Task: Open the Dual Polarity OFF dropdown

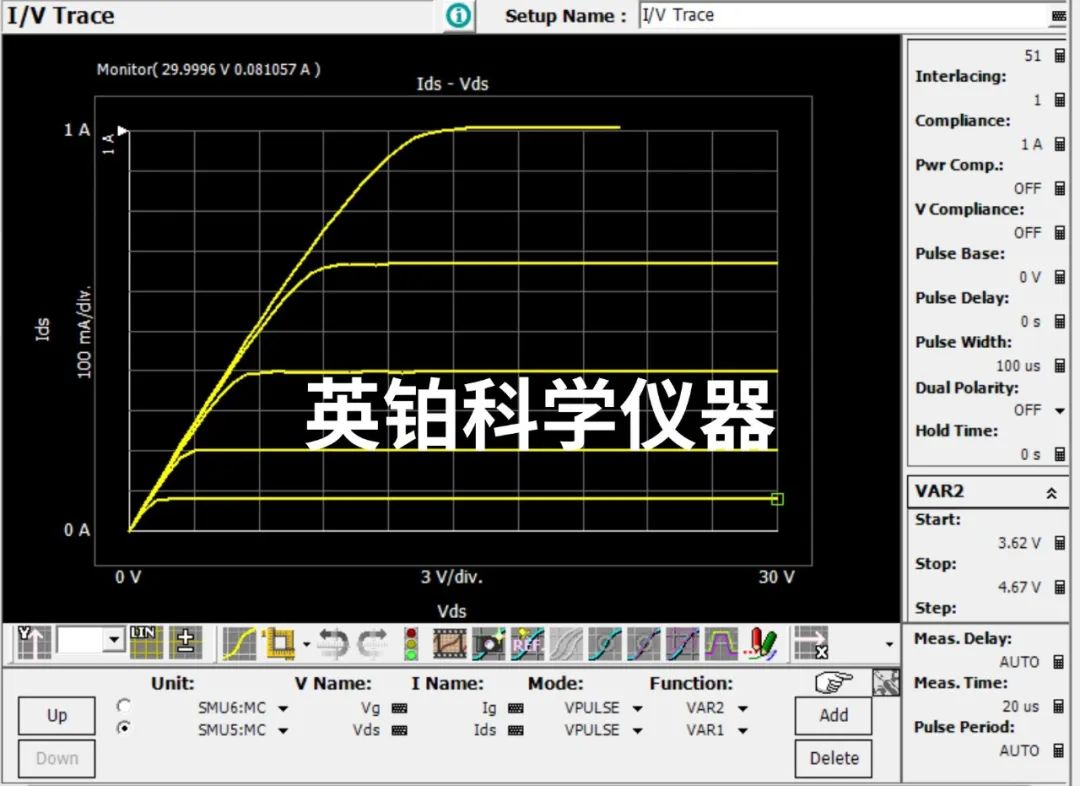Action: [x=1059, y=411]
